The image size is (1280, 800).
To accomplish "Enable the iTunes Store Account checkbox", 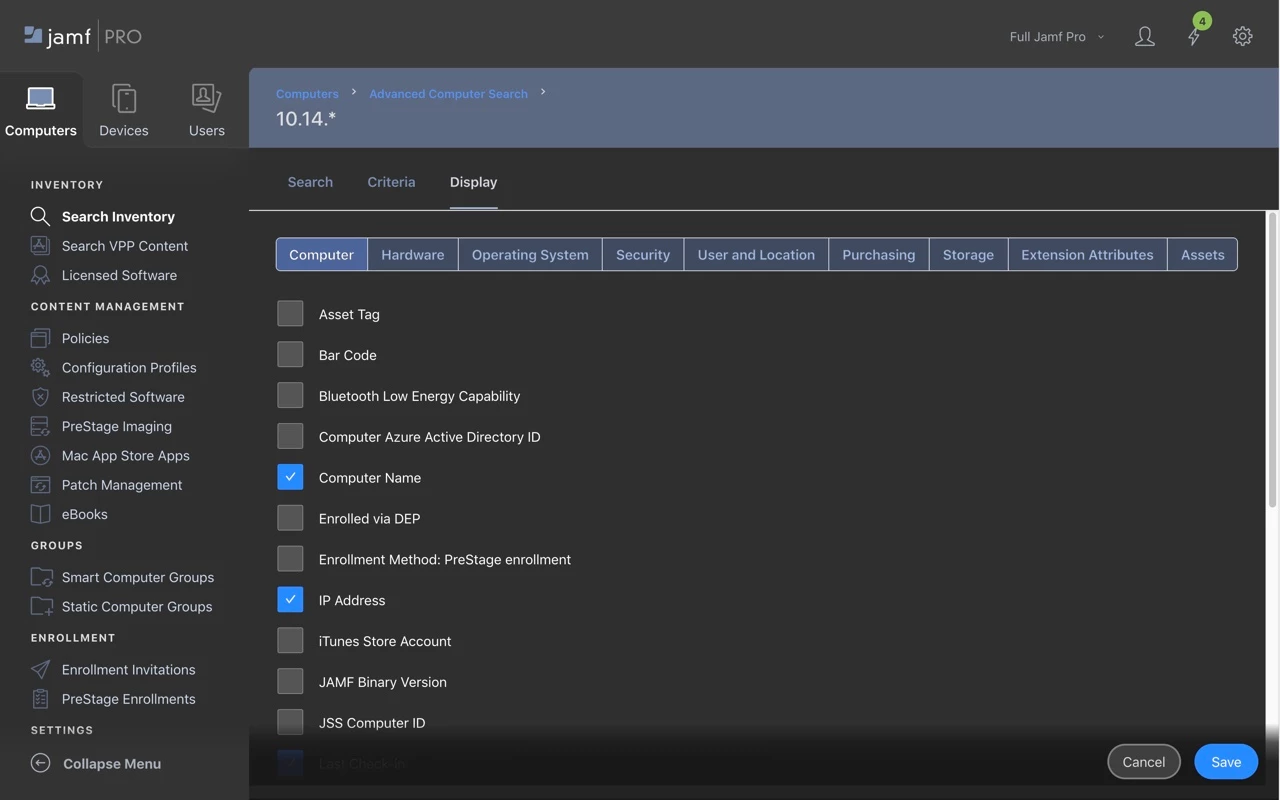I will (290, 641).
